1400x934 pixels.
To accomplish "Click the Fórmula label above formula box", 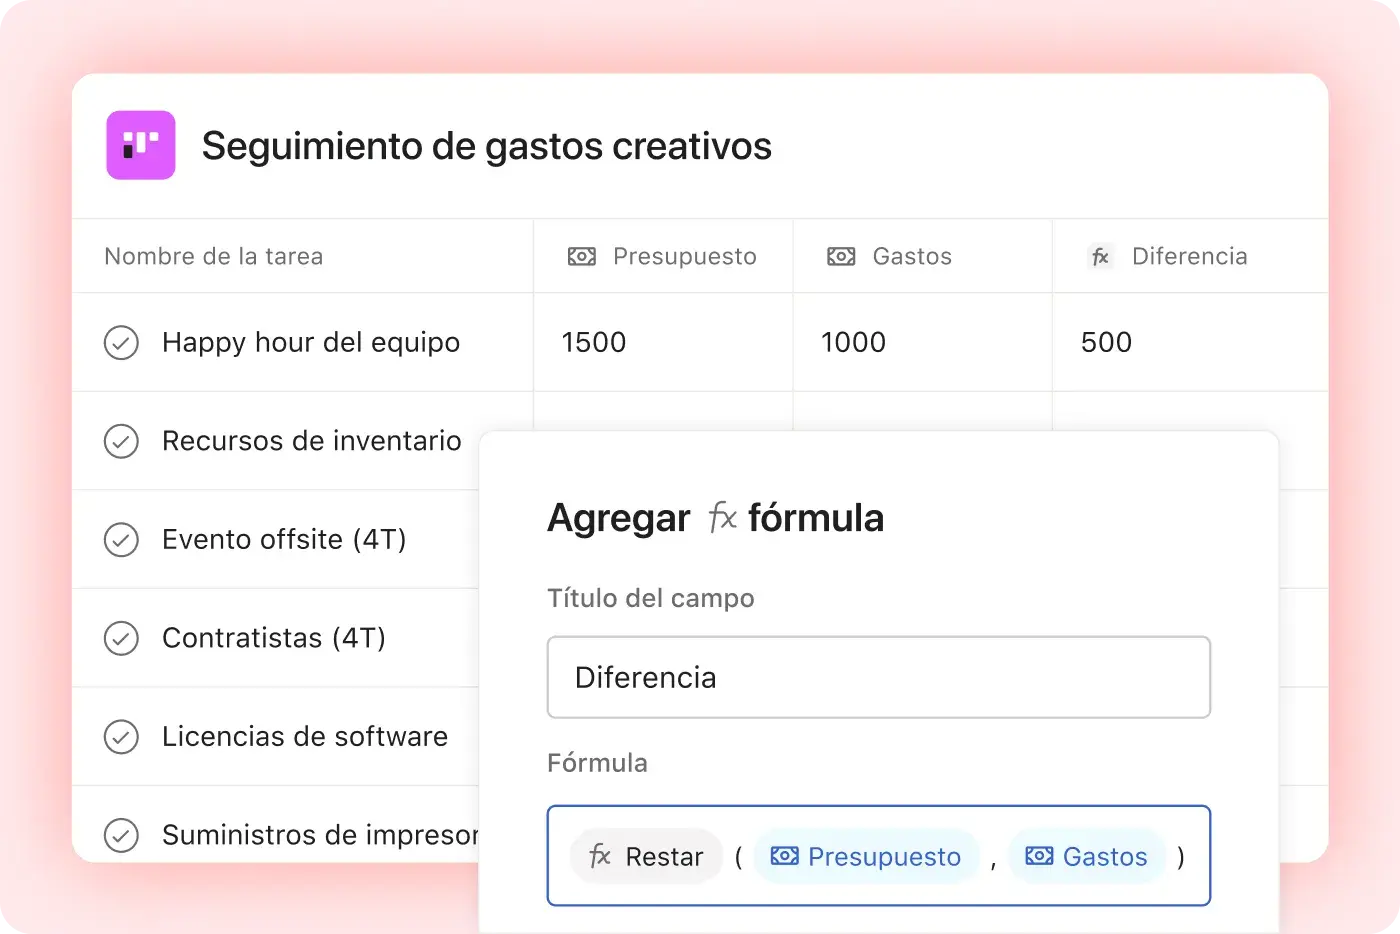I will (x=598, y=763).
